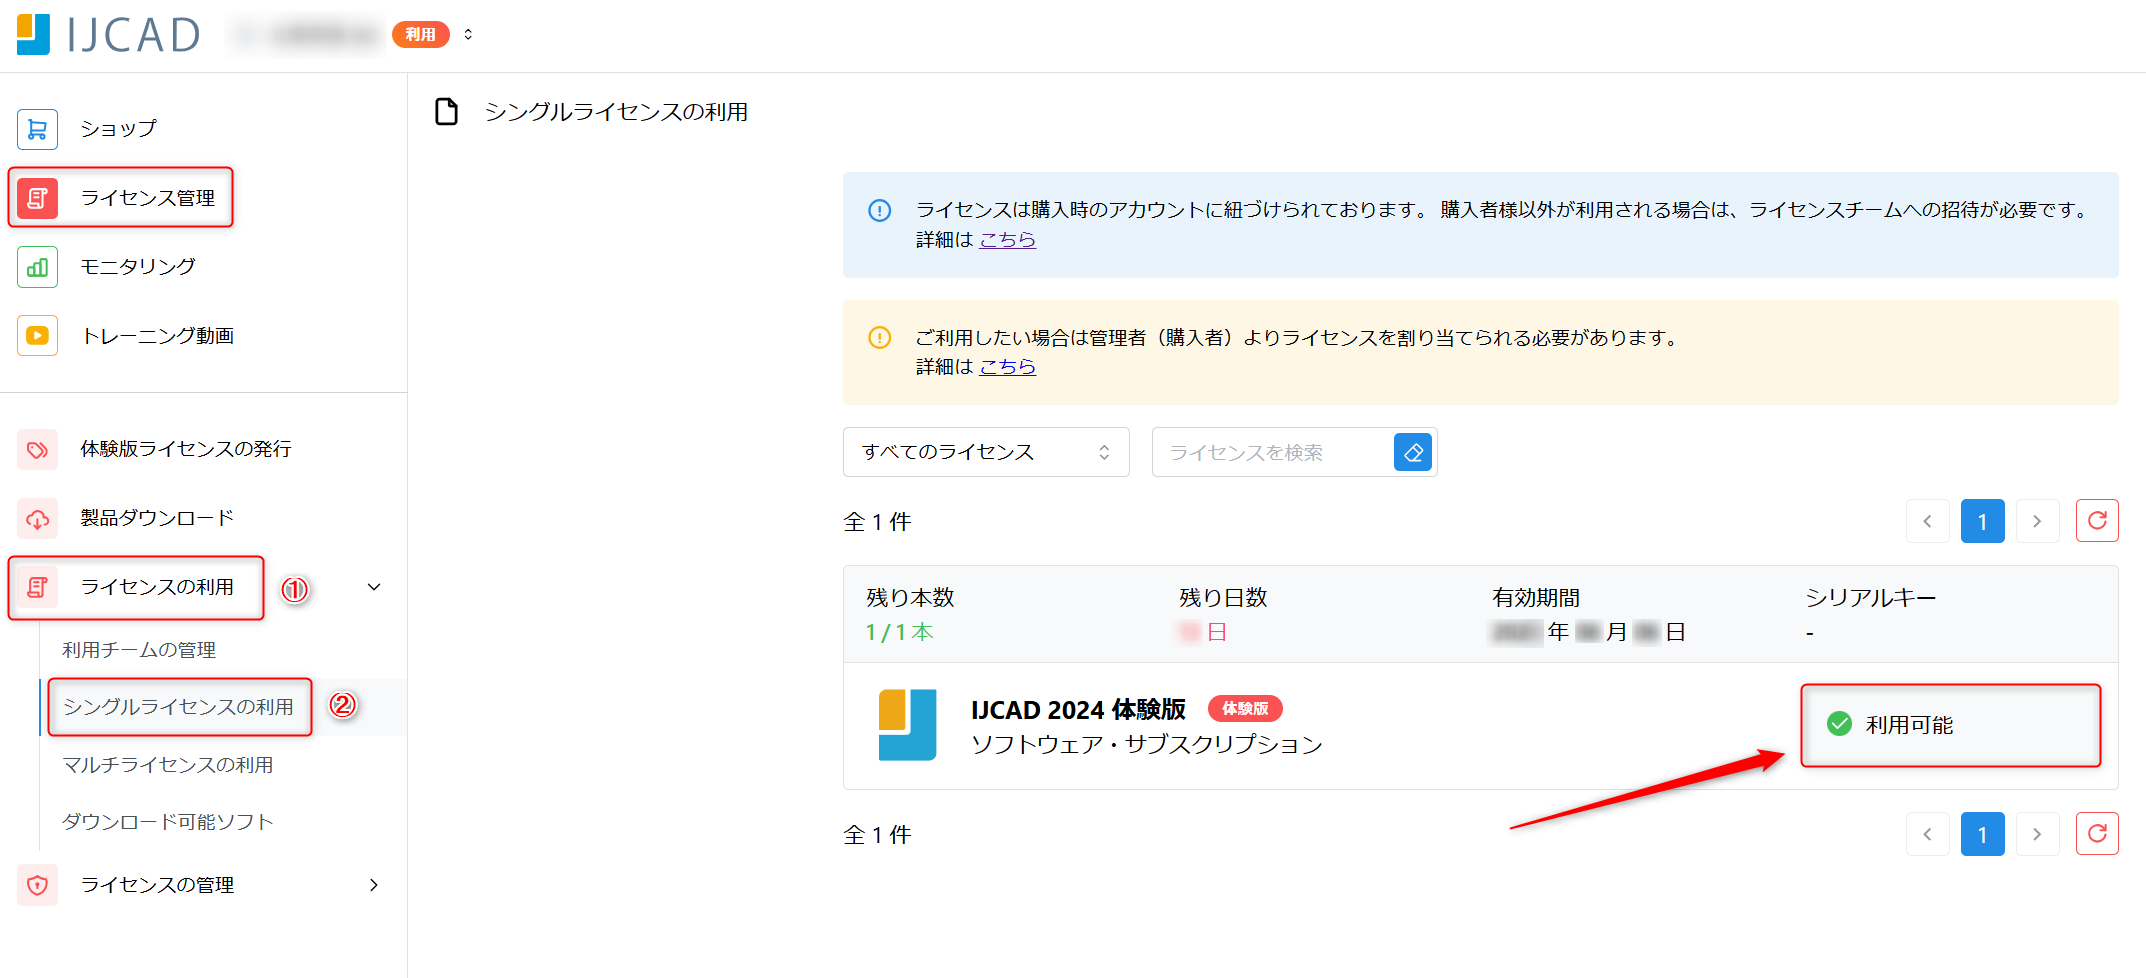This screenshot has height=978, width=2146.
Task: Open the すべてのライセンス filter dropdown
Action: pyautogui.click(x=986, y=452)
